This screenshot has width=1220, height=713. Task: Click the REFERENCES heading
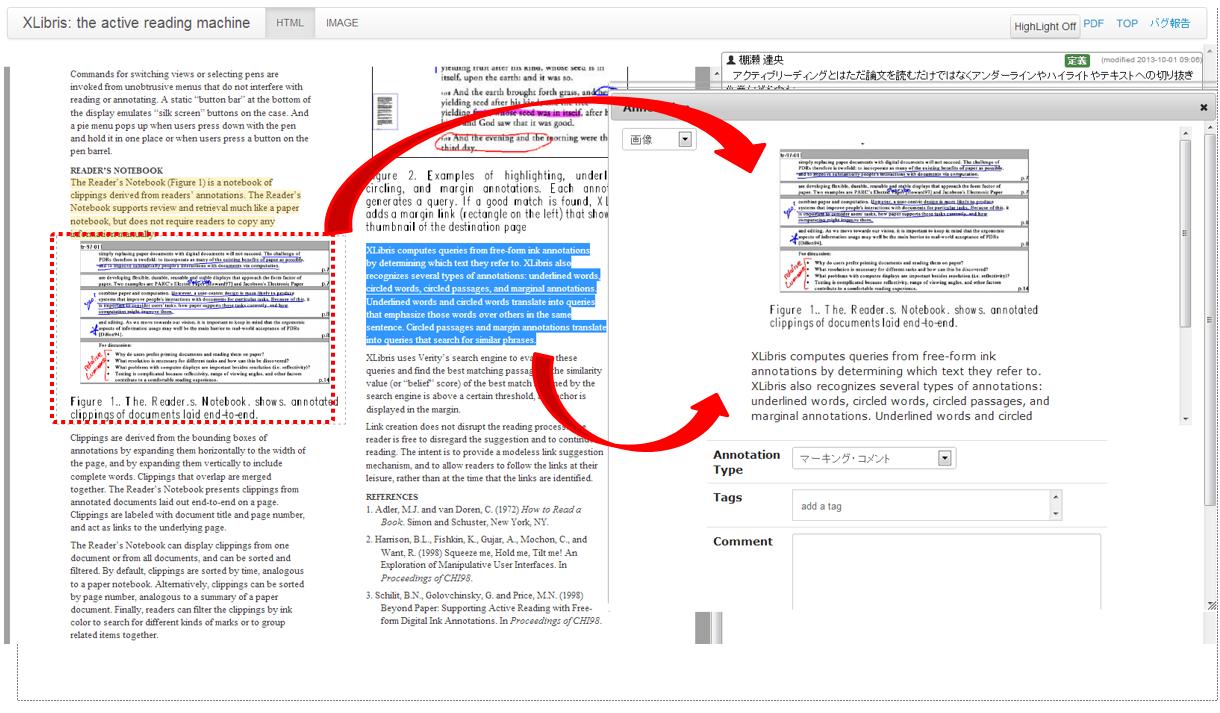point(392,496)
